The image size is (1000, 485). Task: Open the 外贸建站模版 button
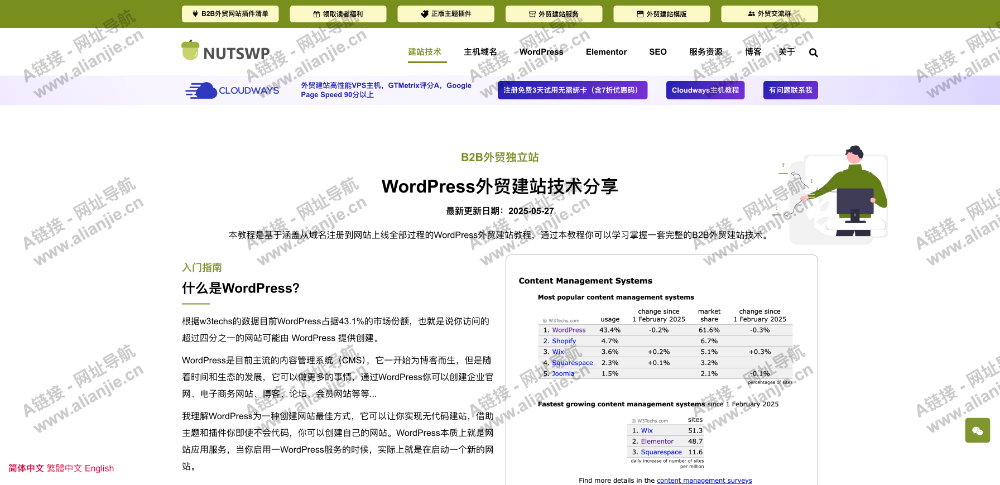[661, 13]
